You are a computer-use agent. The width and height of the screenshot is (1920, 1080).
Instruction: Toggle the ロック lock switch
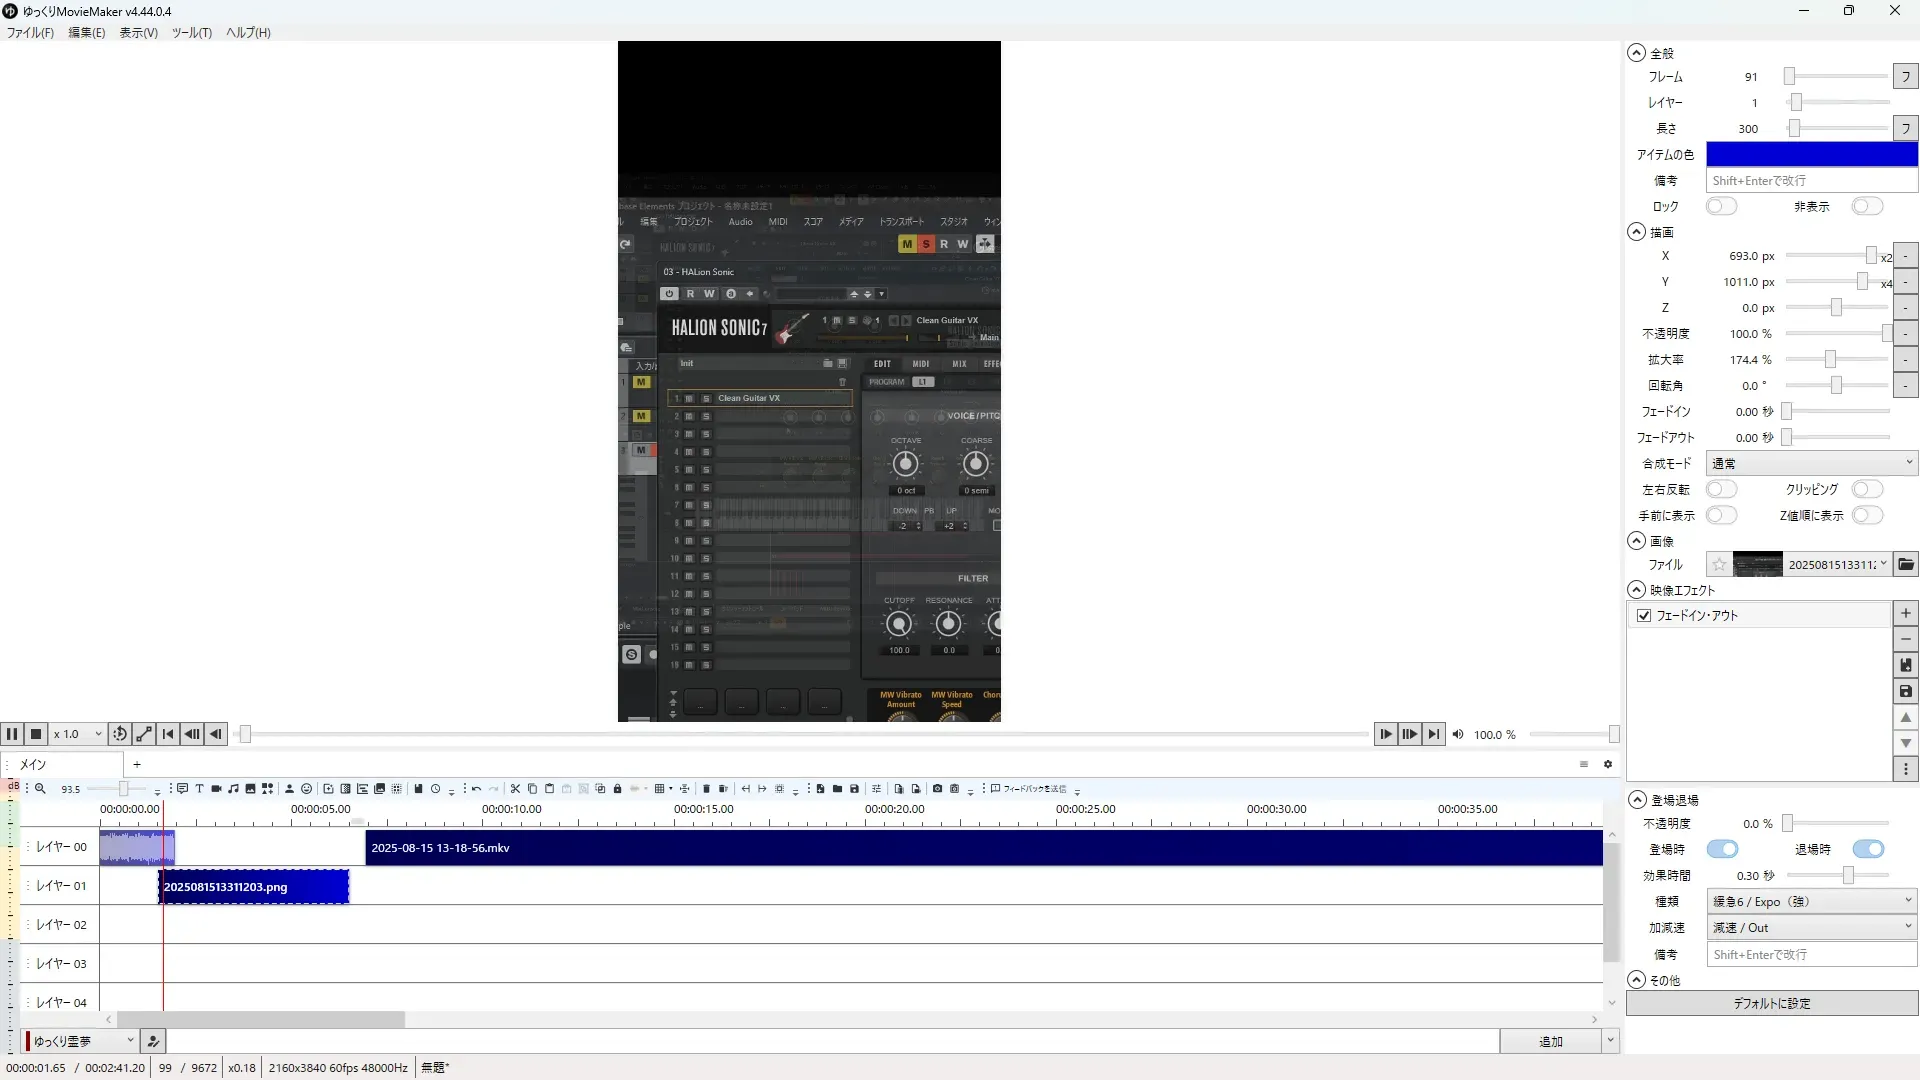coord(1721,206)
